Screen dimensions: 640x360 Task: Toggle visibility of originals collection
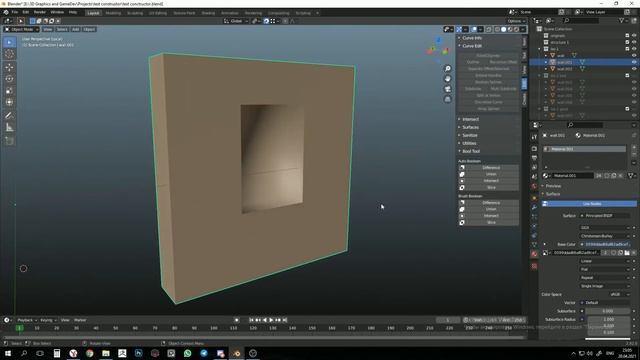click(x=634, y=36)
